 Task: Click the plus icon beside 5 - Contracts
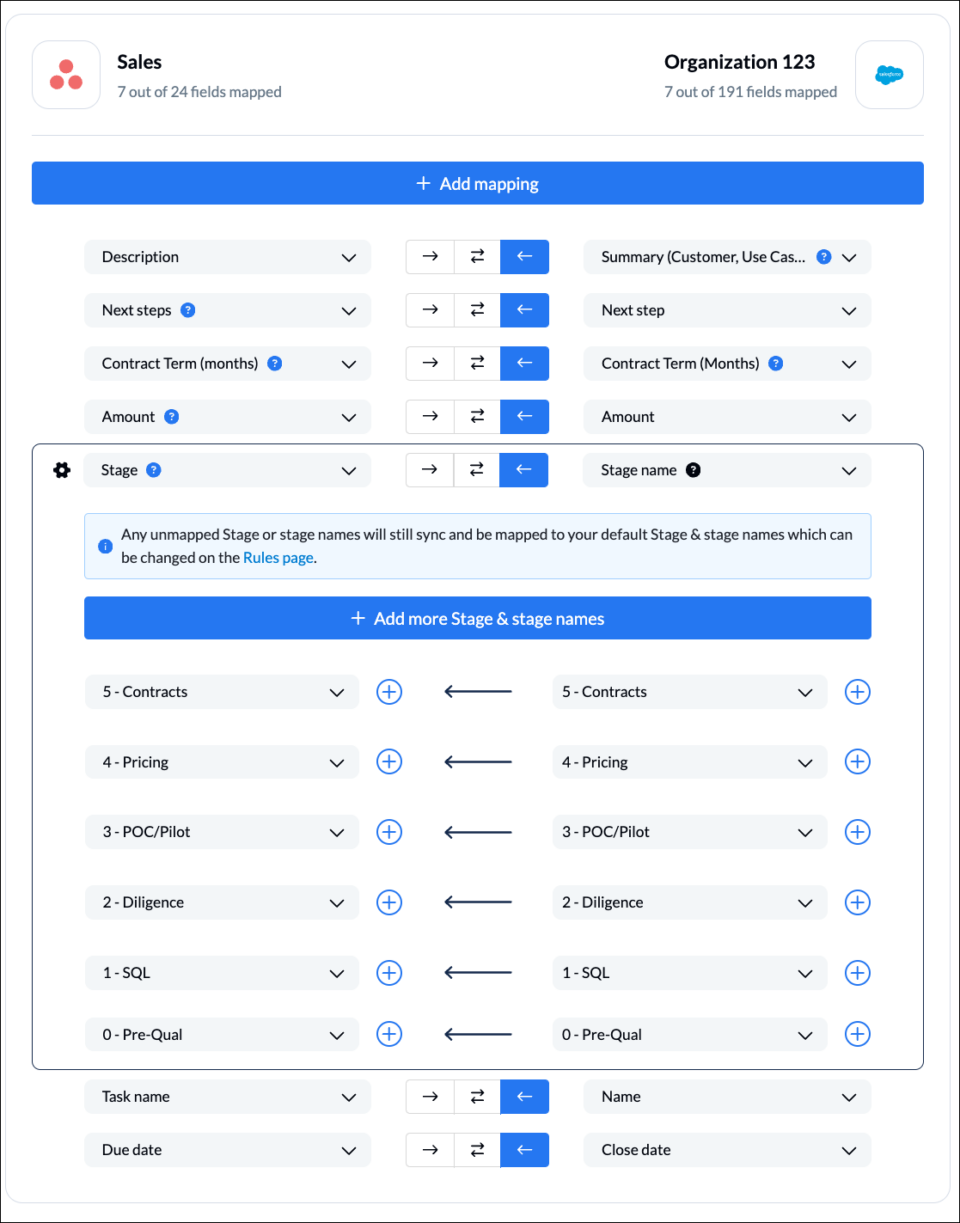[389, 691]
